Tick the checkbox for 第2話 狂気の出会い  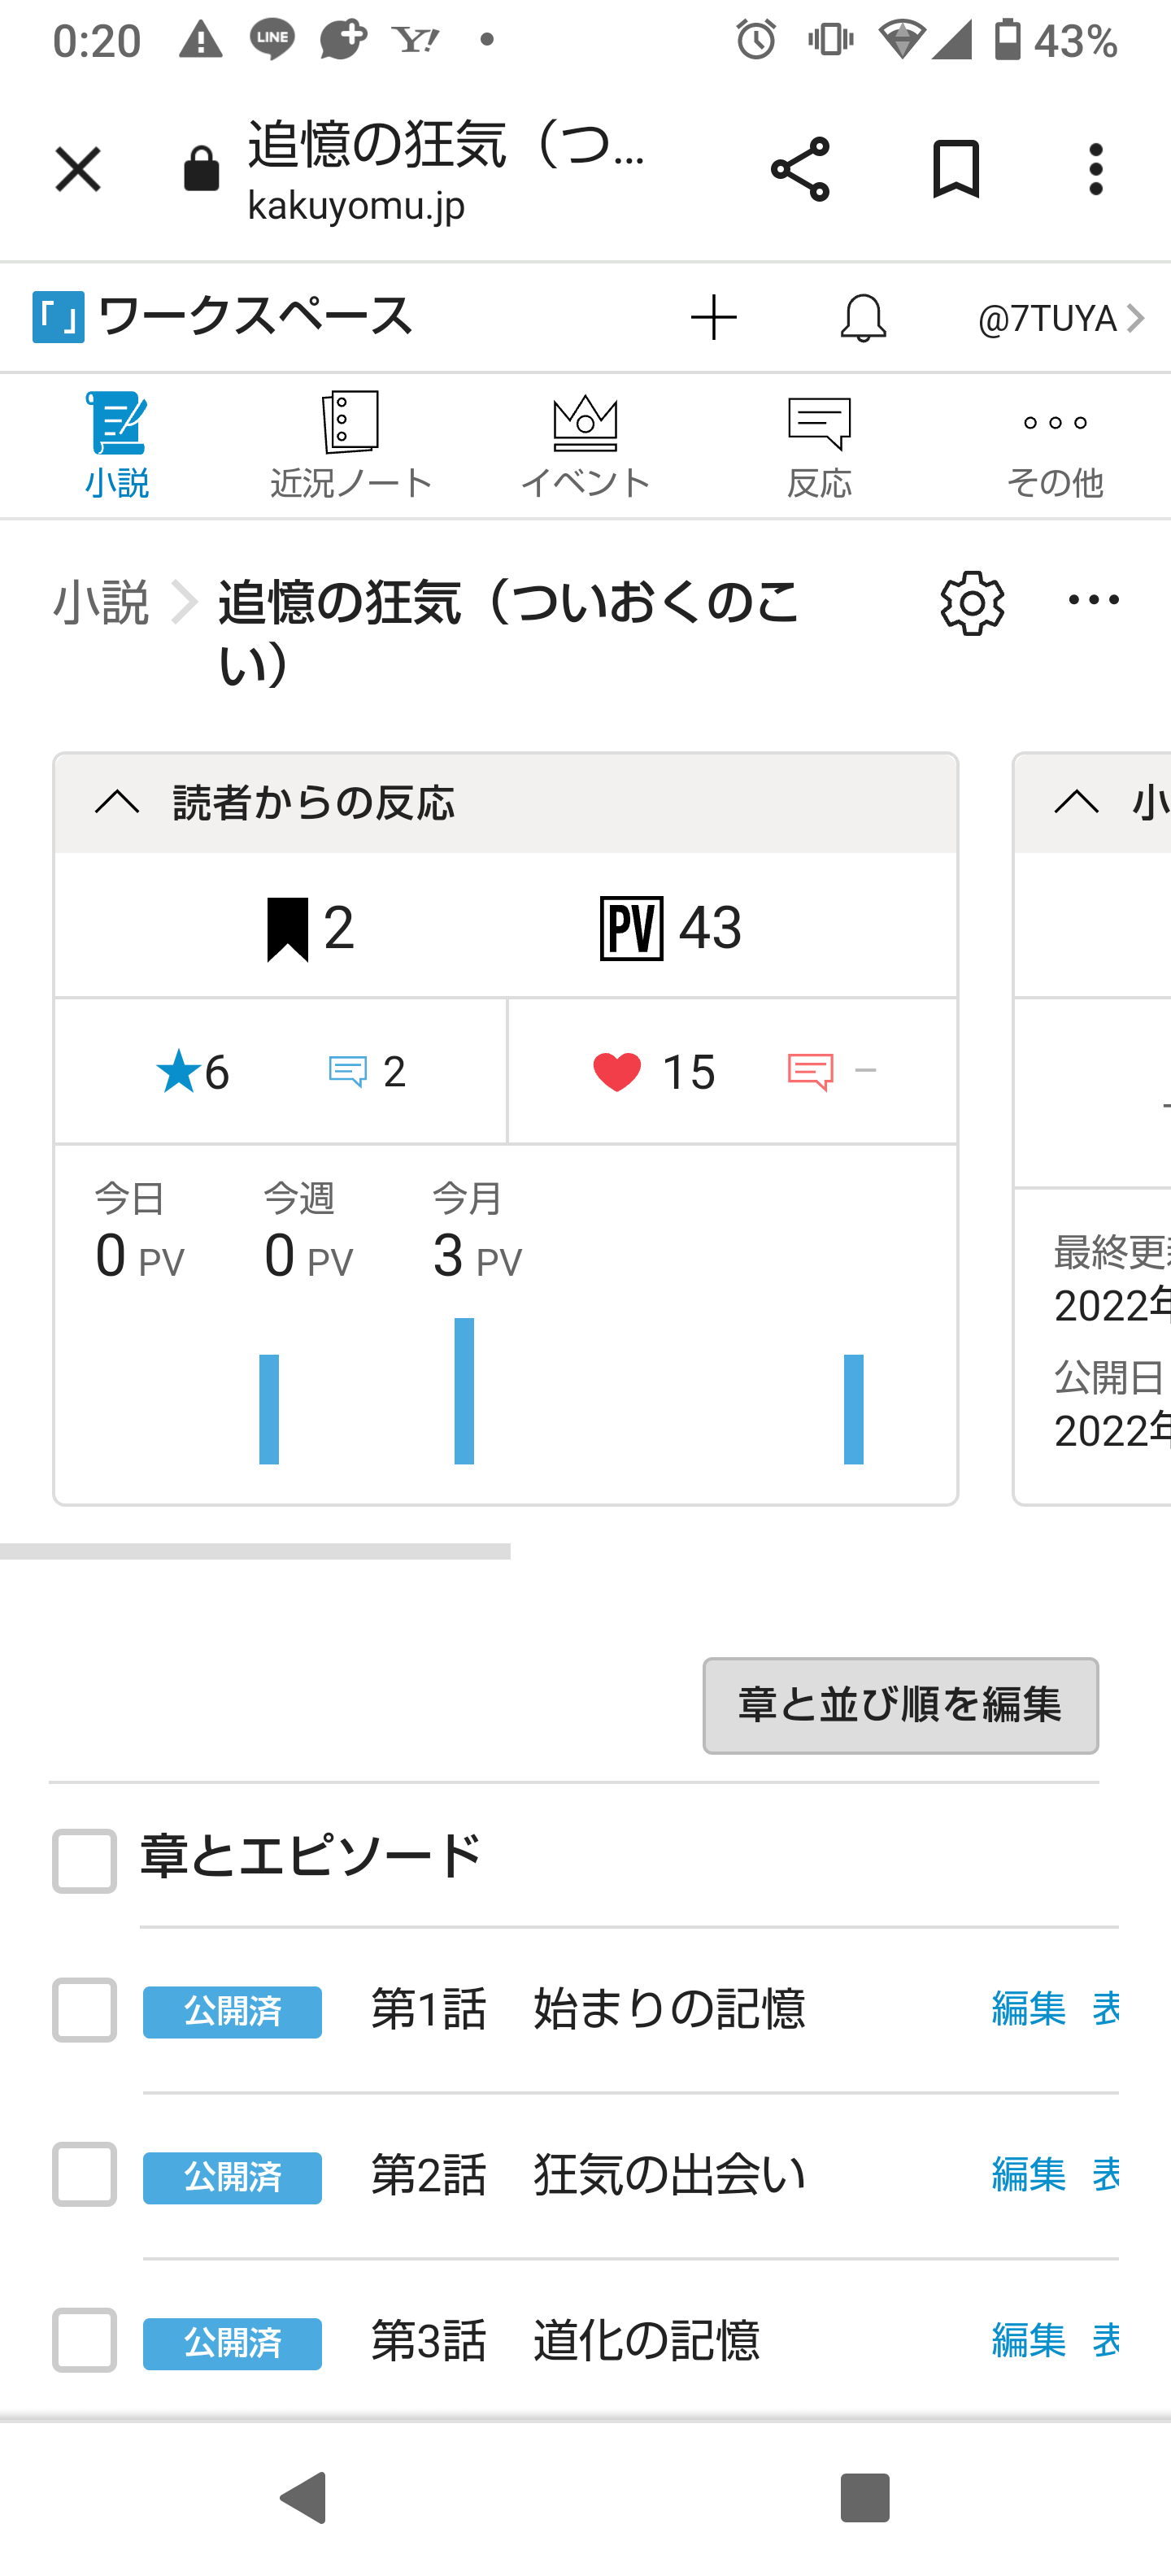click(x=85, y=2174)
